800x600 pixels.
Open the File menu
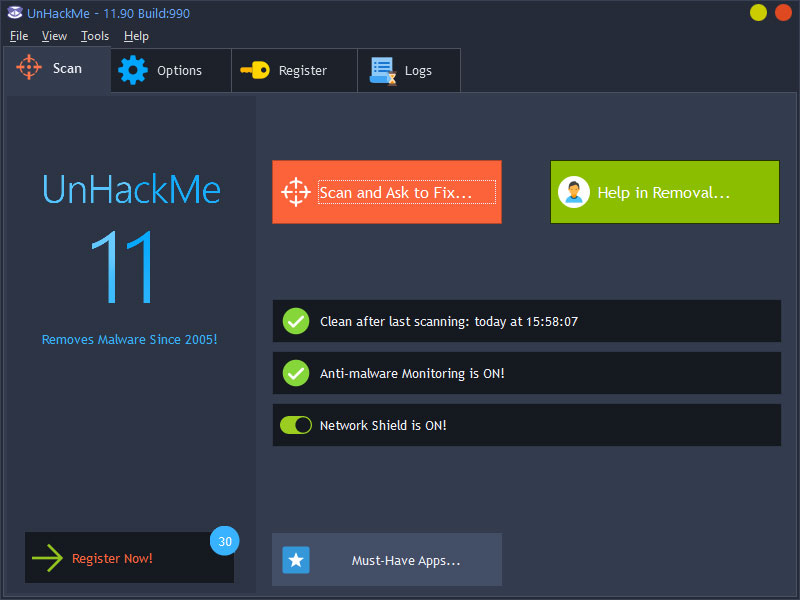point(19,36)
